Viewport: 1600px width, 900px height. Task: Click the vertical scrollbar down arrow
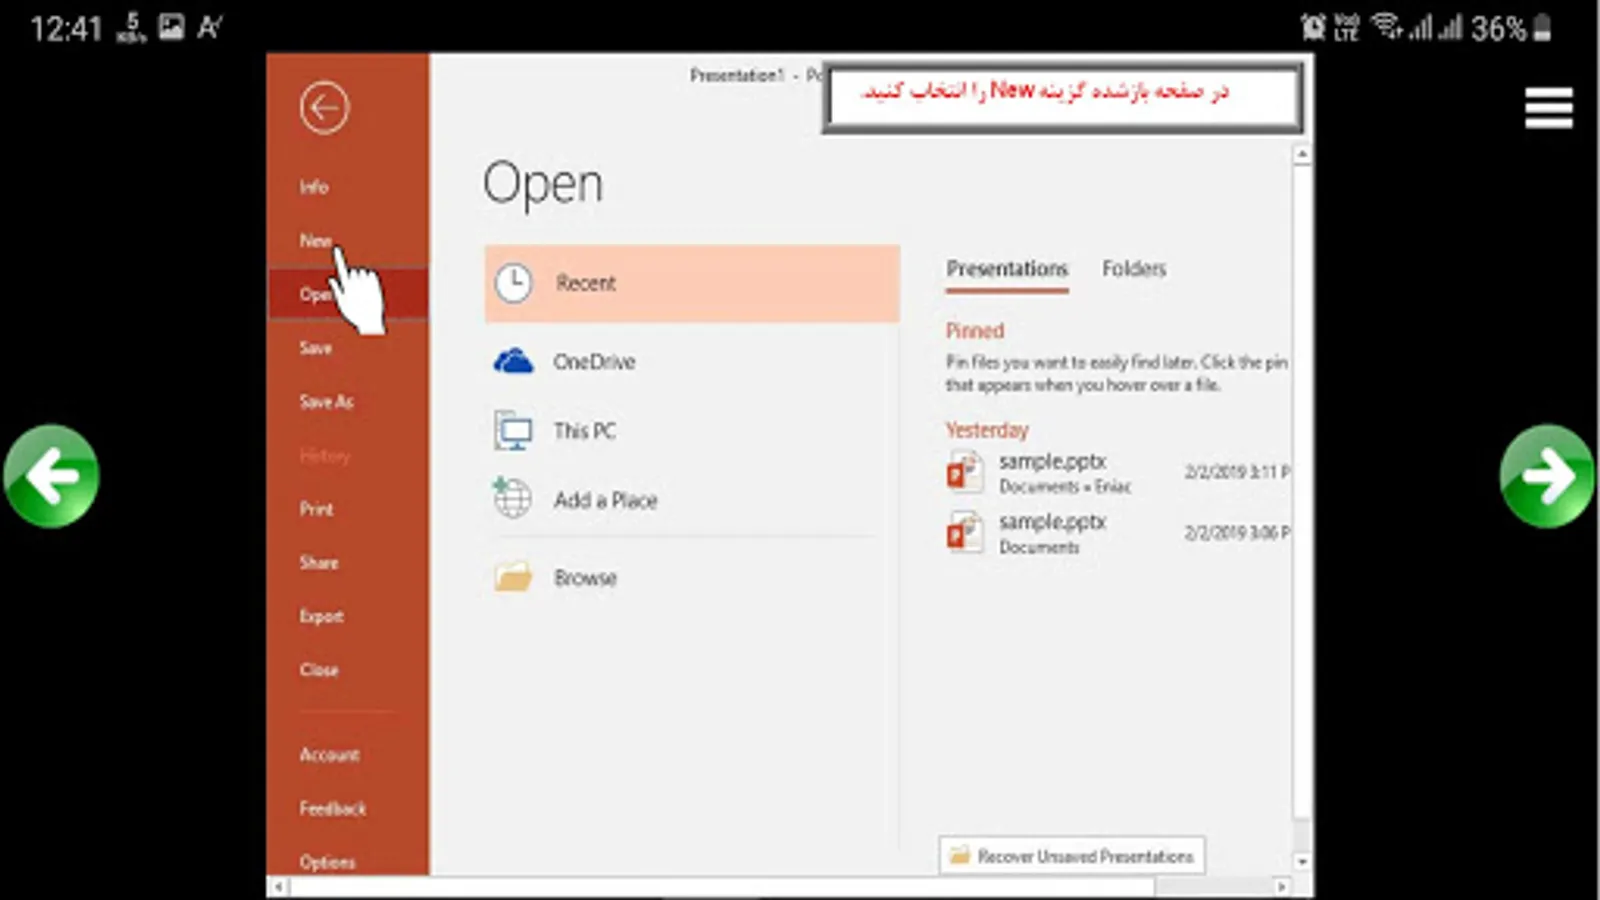[1302, 861]
